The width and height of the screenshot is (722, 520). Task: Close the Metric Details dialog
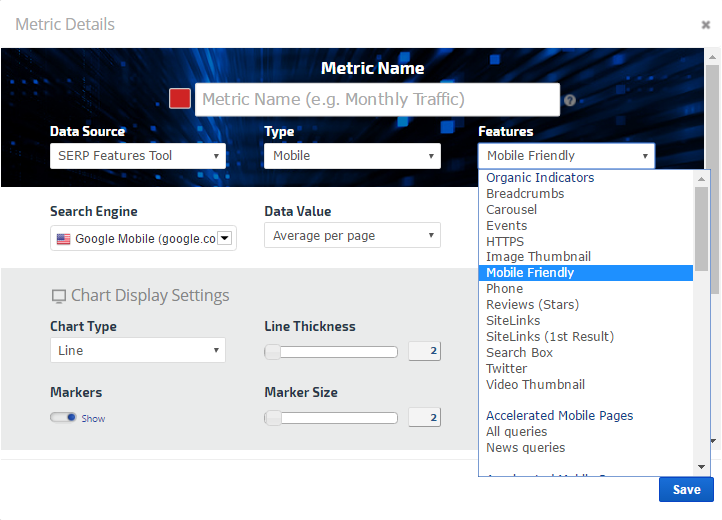pyautogui.click(x=706, y=25)
